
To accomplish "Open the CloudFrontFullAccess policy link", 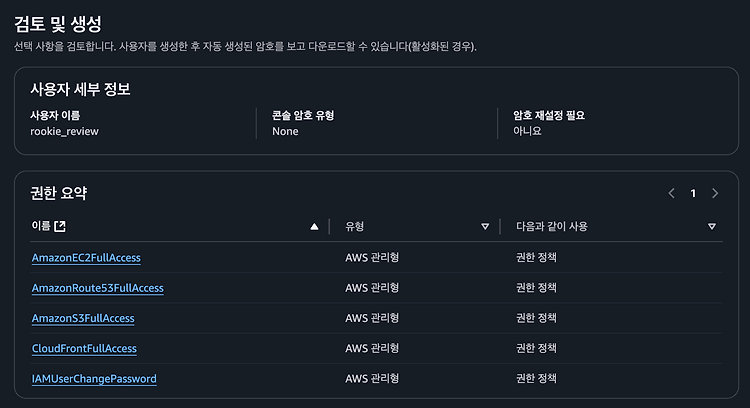I will coord(84,349).
